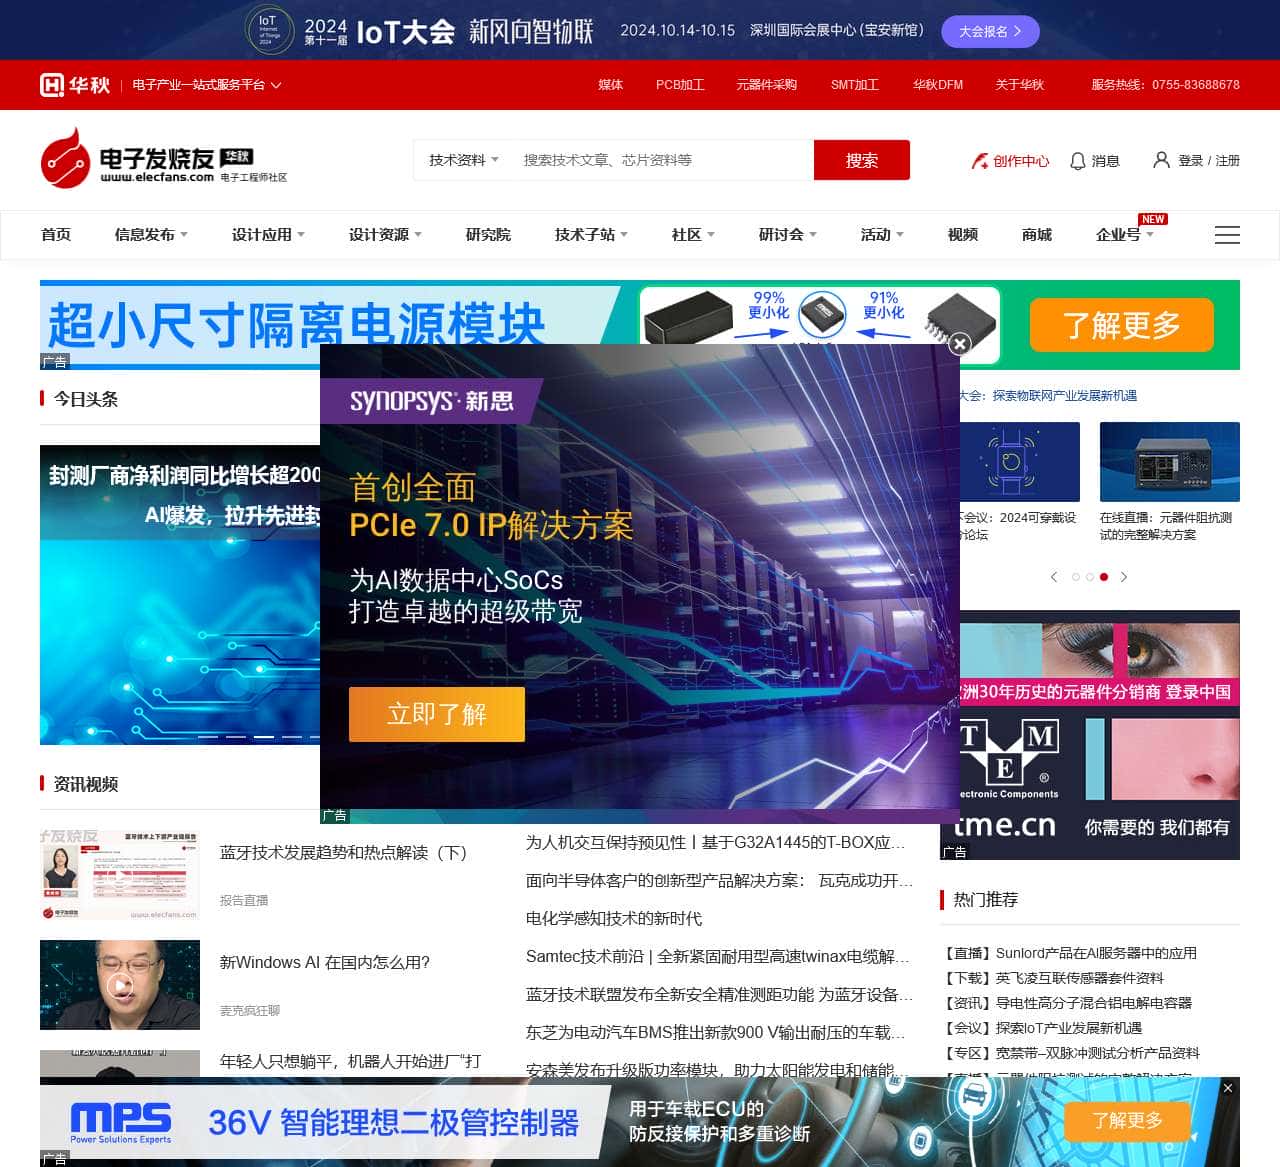Play the 新Windows AI video thumbnail
1280x1167 pixels.
[x=120, y=985]
